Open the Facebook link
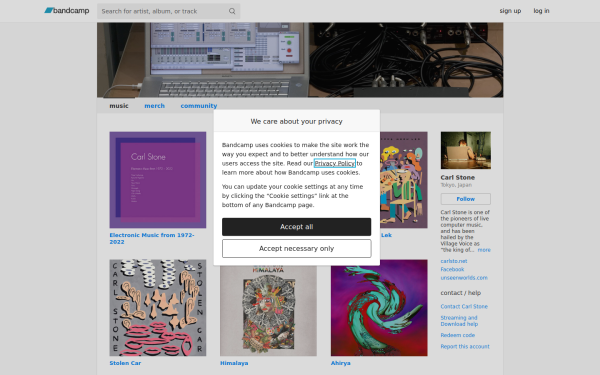Image resolution: width=600 pixels, height=375 pixels. point(452,269)
